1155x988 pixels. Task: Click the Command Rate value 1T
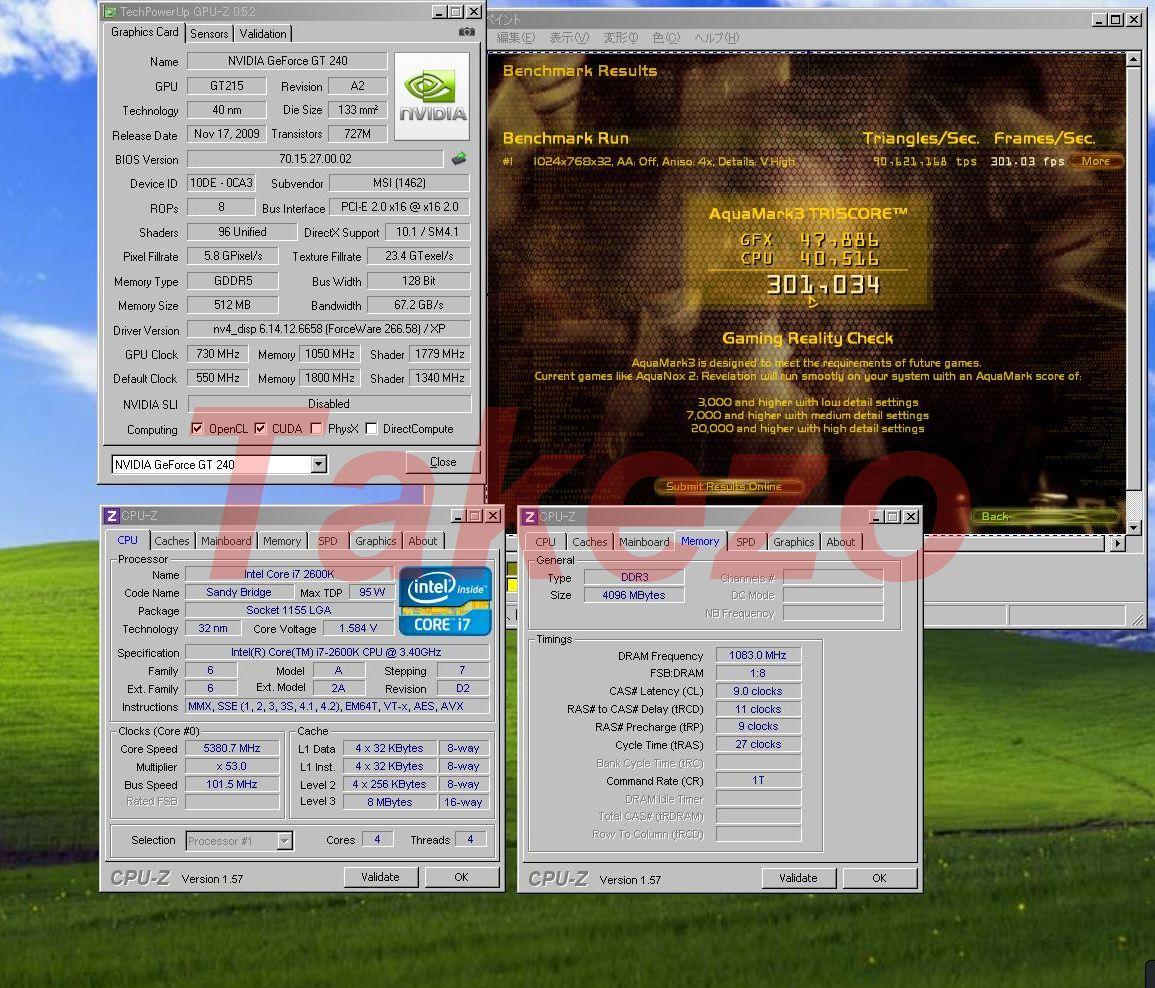tap(758, 780)
